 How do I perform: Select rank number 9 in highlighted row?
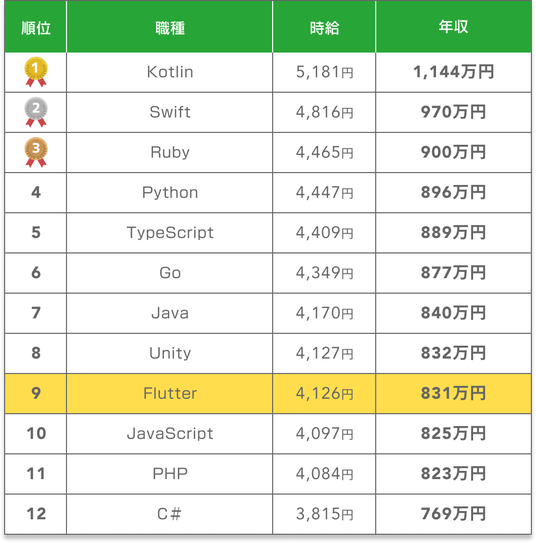(x=36, y=393)
